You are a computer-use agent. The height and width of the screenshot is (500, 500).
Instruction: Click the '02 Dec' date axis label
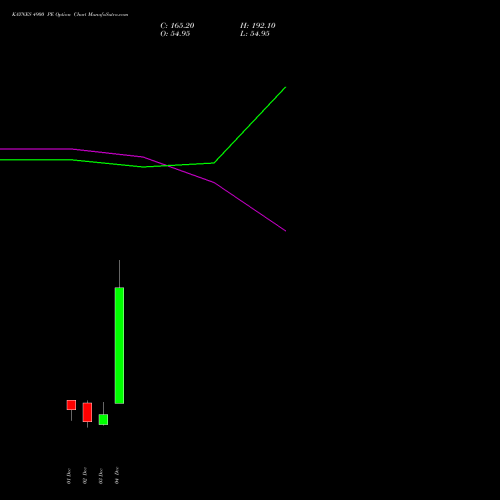click(x=85, y=476)
